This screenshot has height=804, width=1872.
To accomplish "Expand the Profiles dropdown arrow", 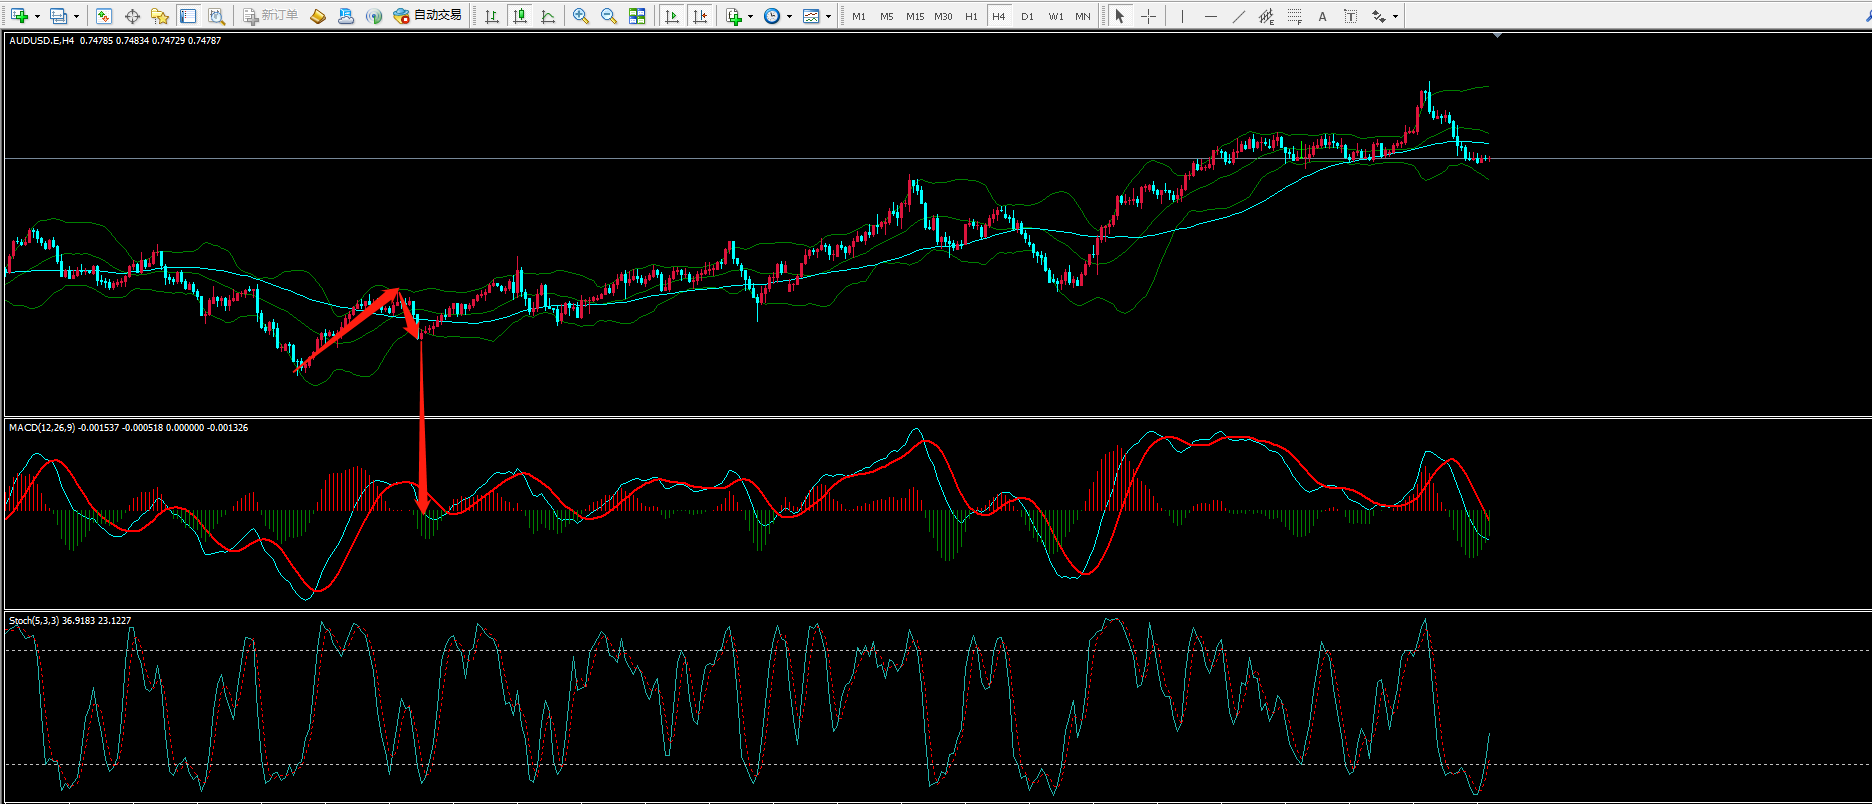I will pyautogui.click(x=76, y=16).
